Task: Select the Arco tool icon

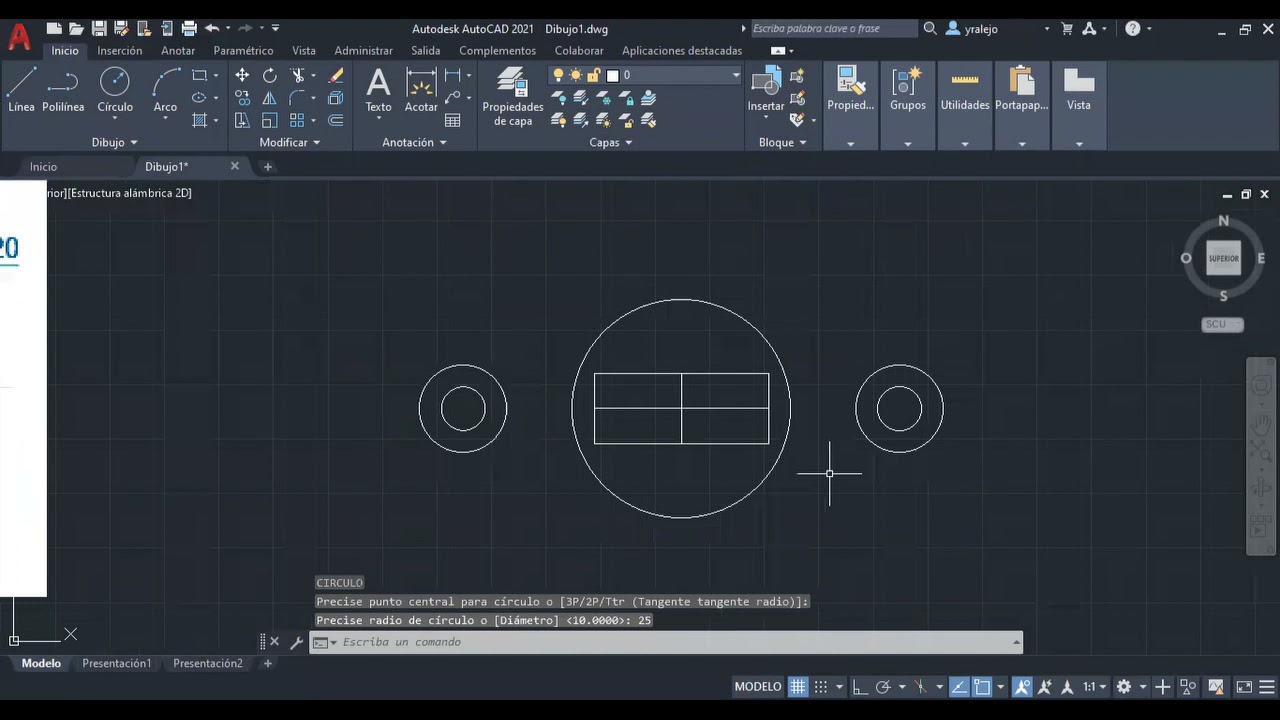Action: point(165,82)
